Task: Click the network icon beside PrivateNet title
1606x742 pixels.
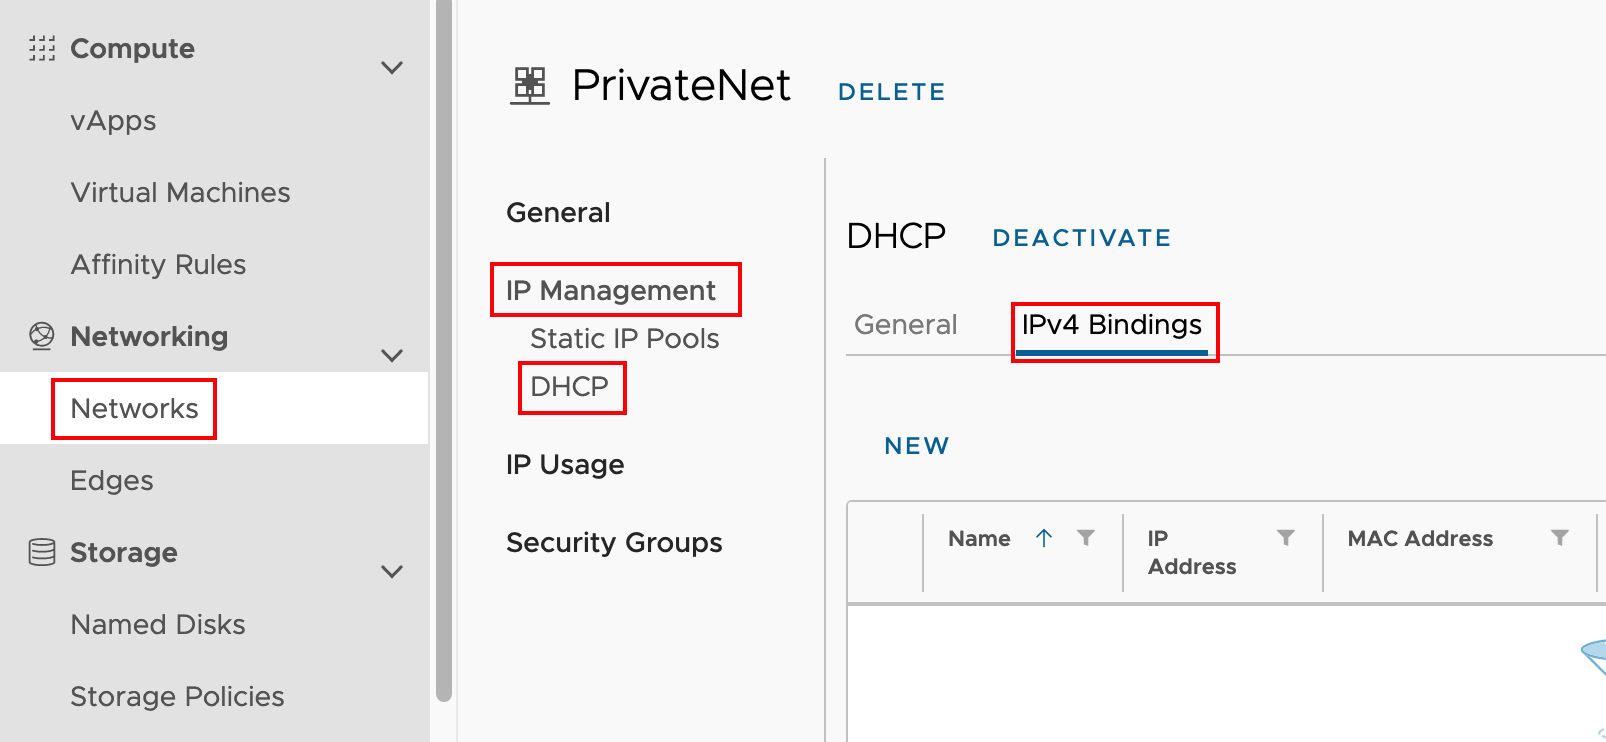Action: pos(530,86)
